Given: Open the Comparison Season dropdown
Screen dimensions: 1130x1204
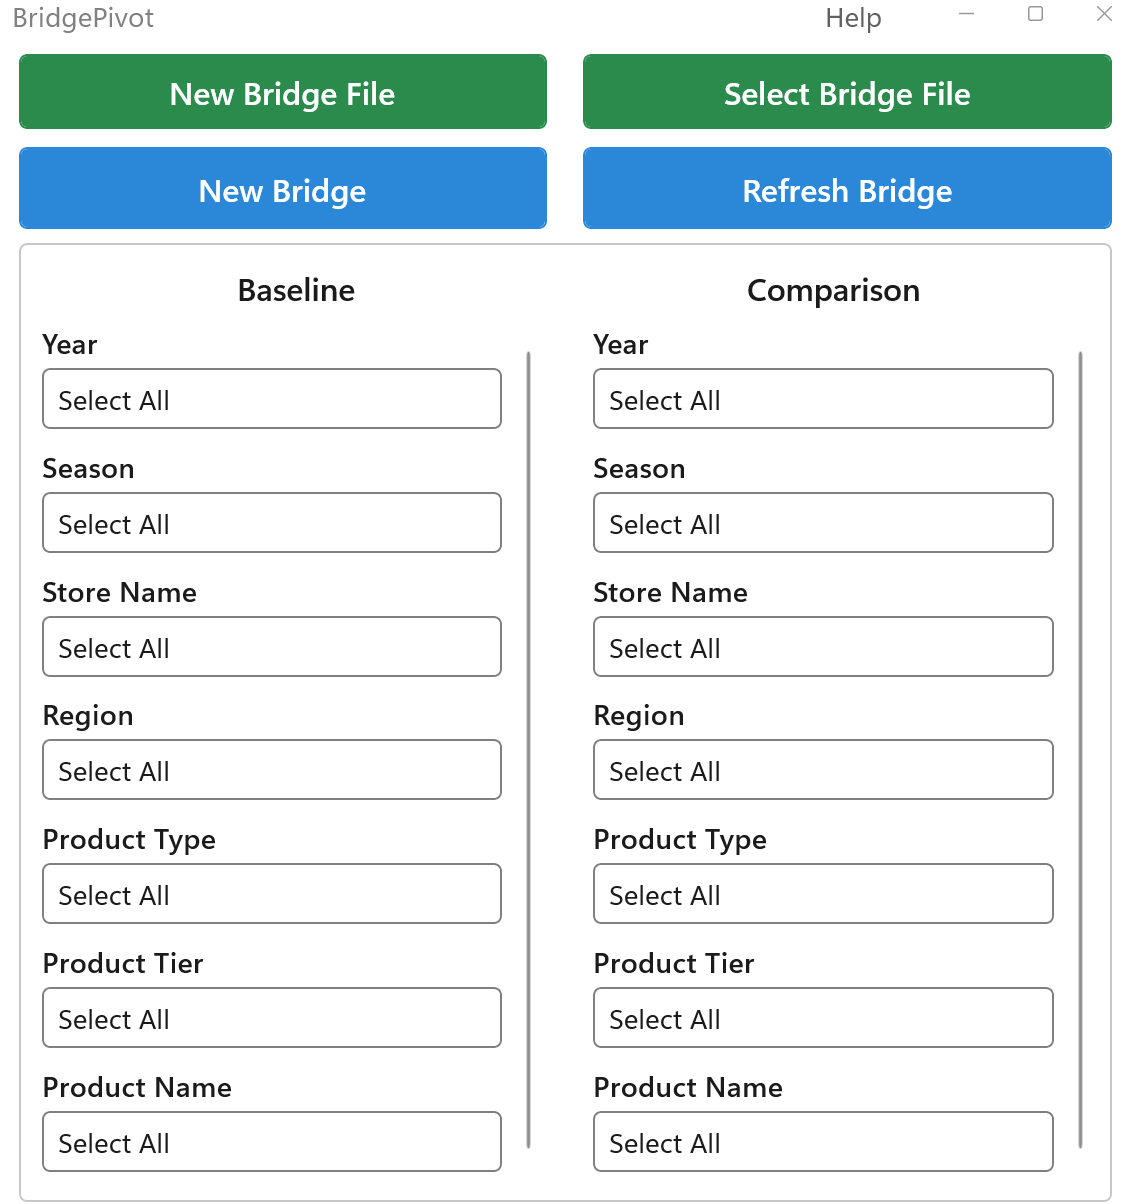Looking at the screenshot, I should (823, 523).
